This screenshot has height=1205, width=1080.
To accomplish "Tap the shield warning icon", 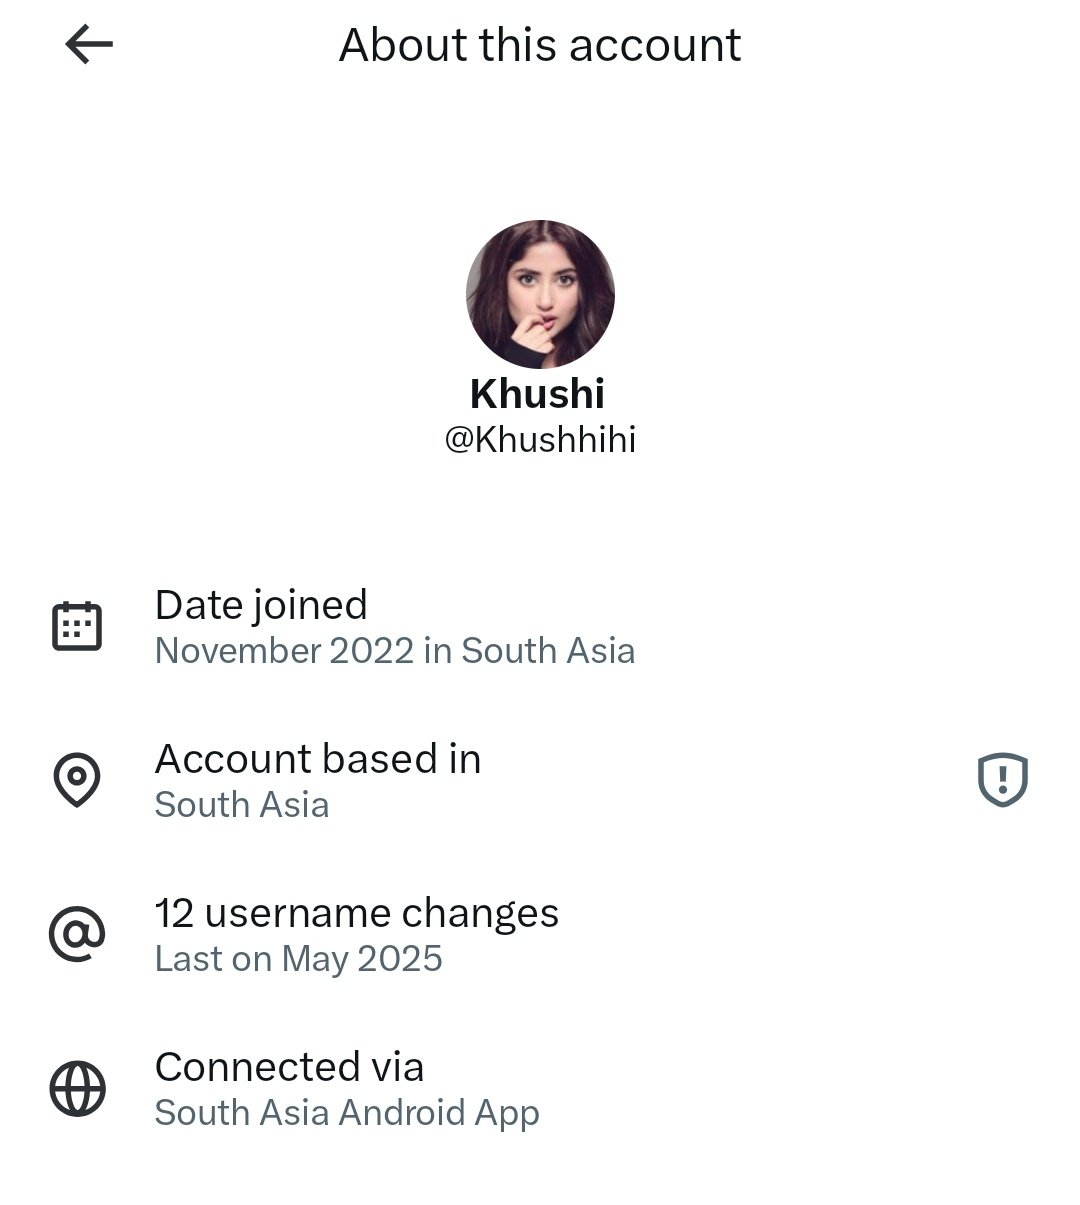I will (x=1002, y=780).
